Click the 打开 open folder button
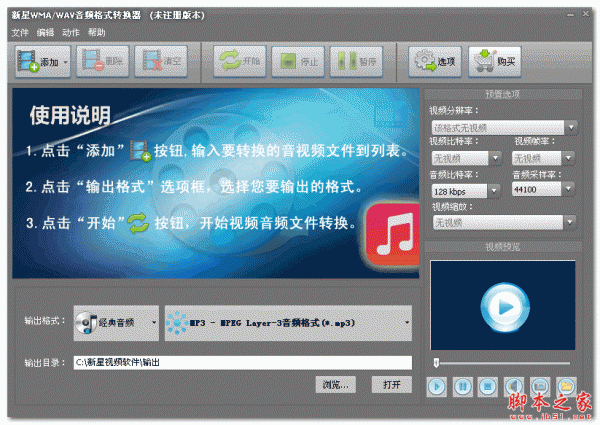Image resolution: width=600 pixels, height=425 pixels. click(391, 384)
